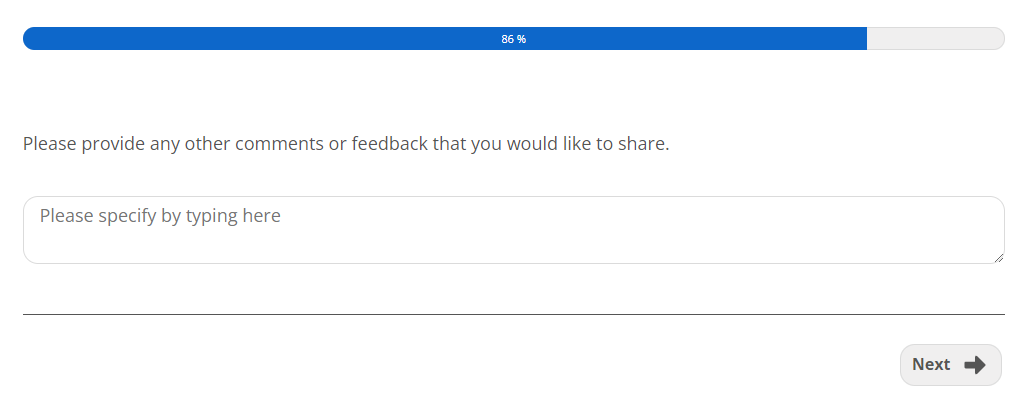Focus the comments text area
This screenshot has width=1036, height=417.
(513, 230)
